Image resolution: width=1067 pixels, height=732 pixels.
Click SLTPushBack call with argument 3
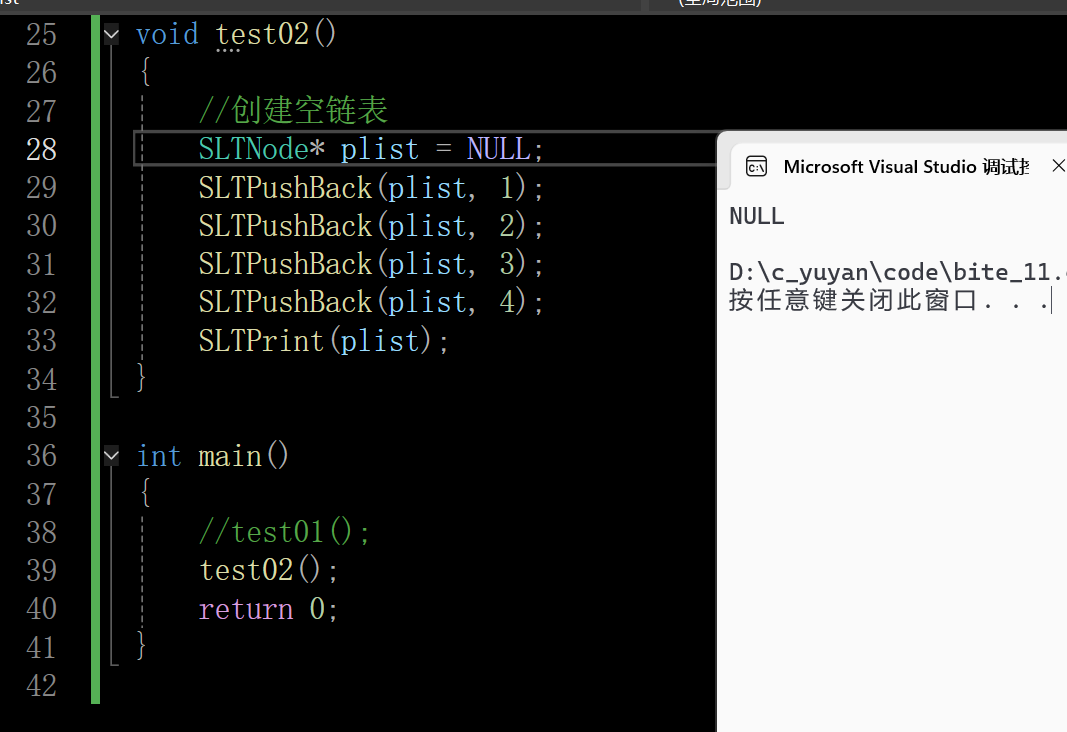point(371,264)
